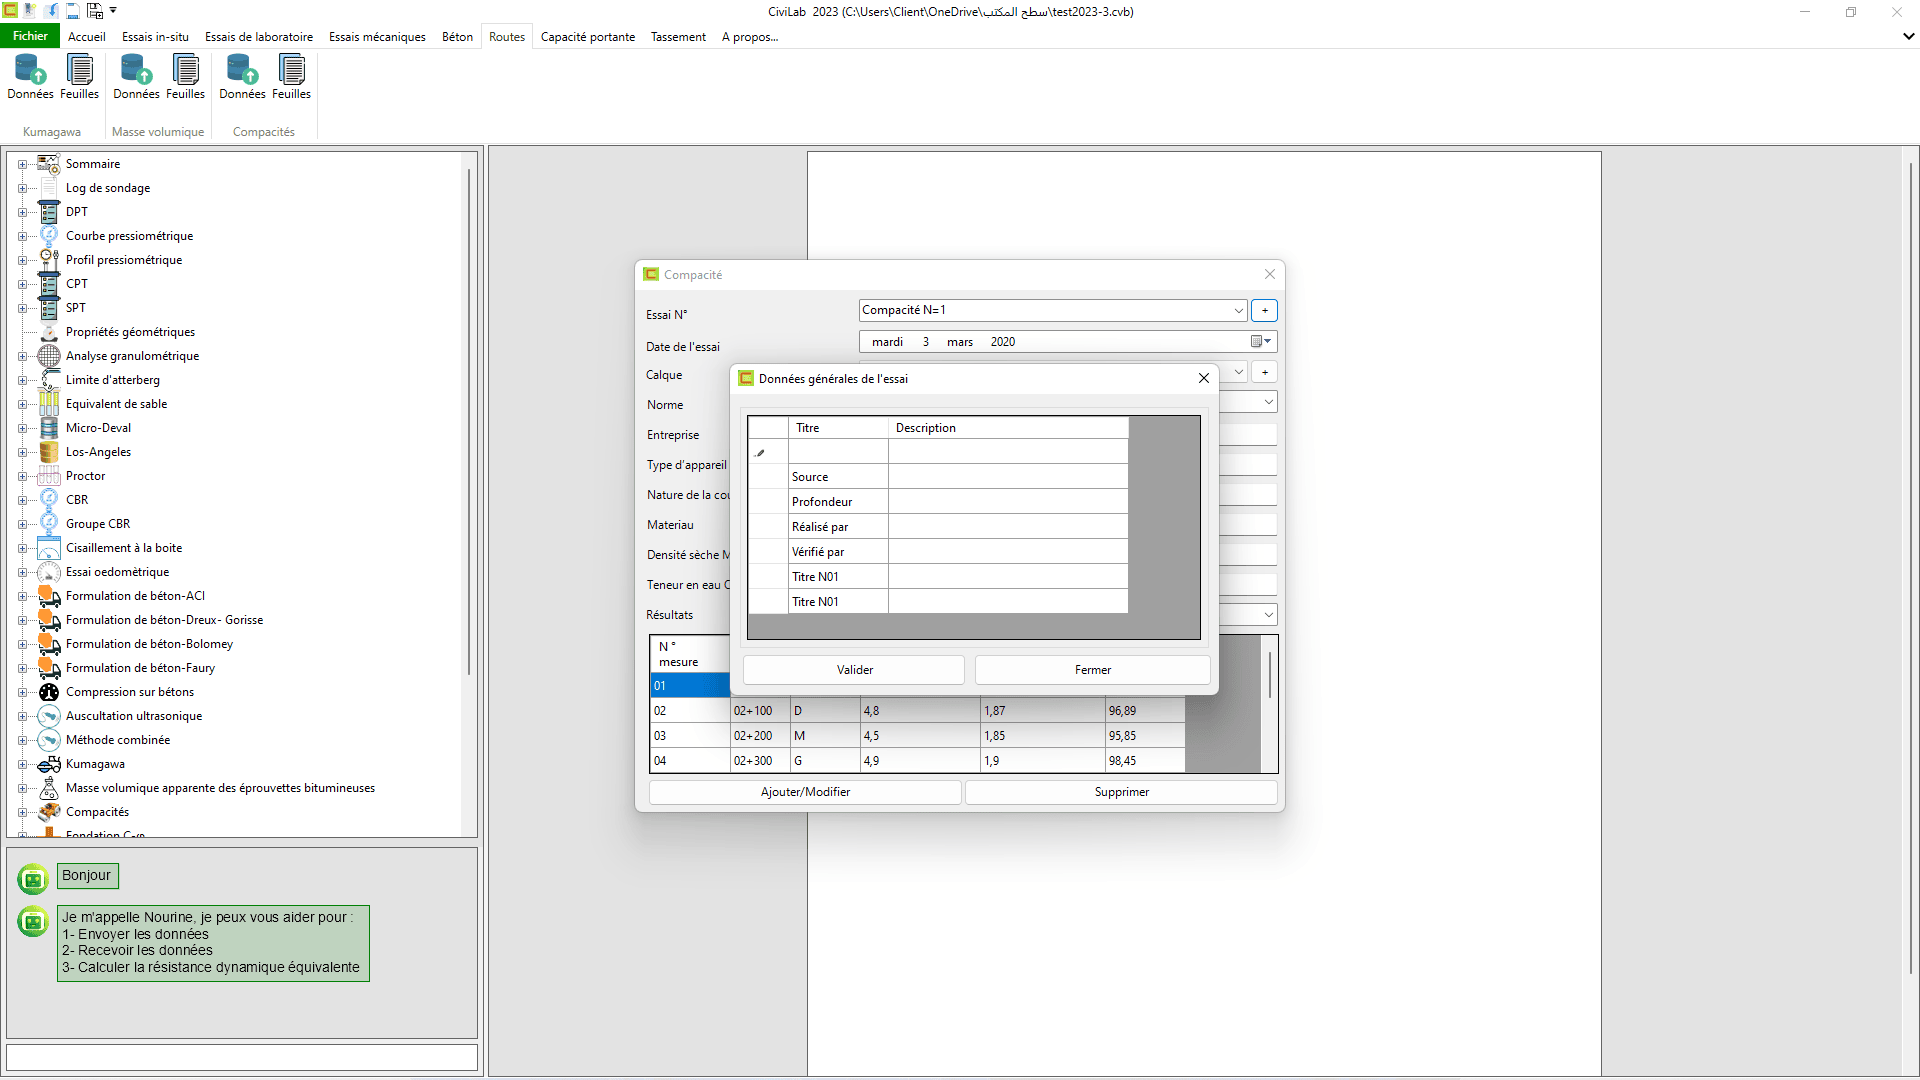Screen dimensions: 1920x1080
Task: Click the quick access toolbar dropdown arrow
Action: [x=113, y=11]
